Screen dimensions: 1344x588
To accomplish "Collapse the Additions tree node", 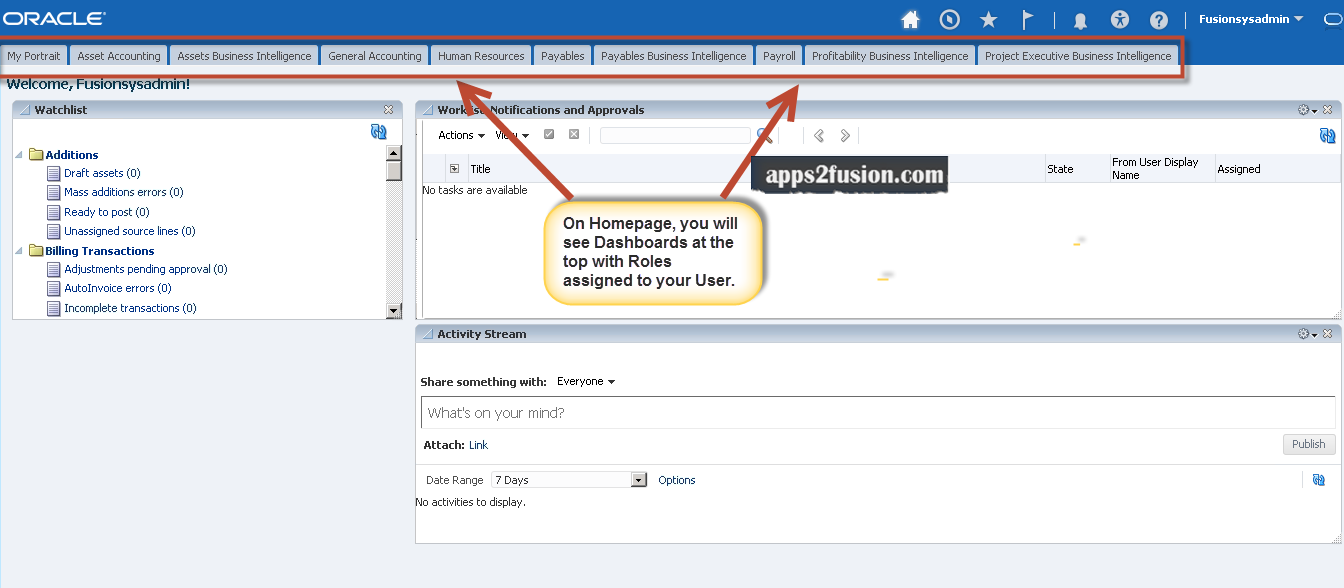I will pyautogui.click(x=20, y=155).
